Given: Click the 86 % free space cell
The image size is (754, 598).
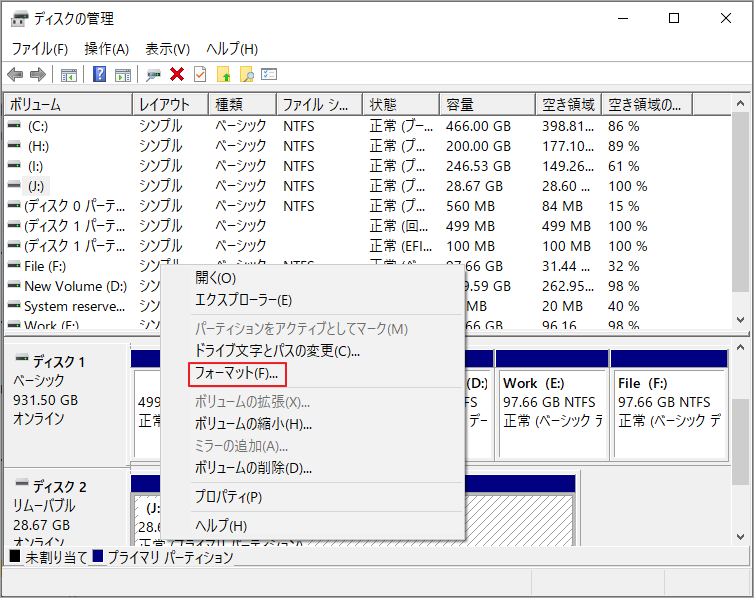Looking at the screenshot, I should 624,126.
